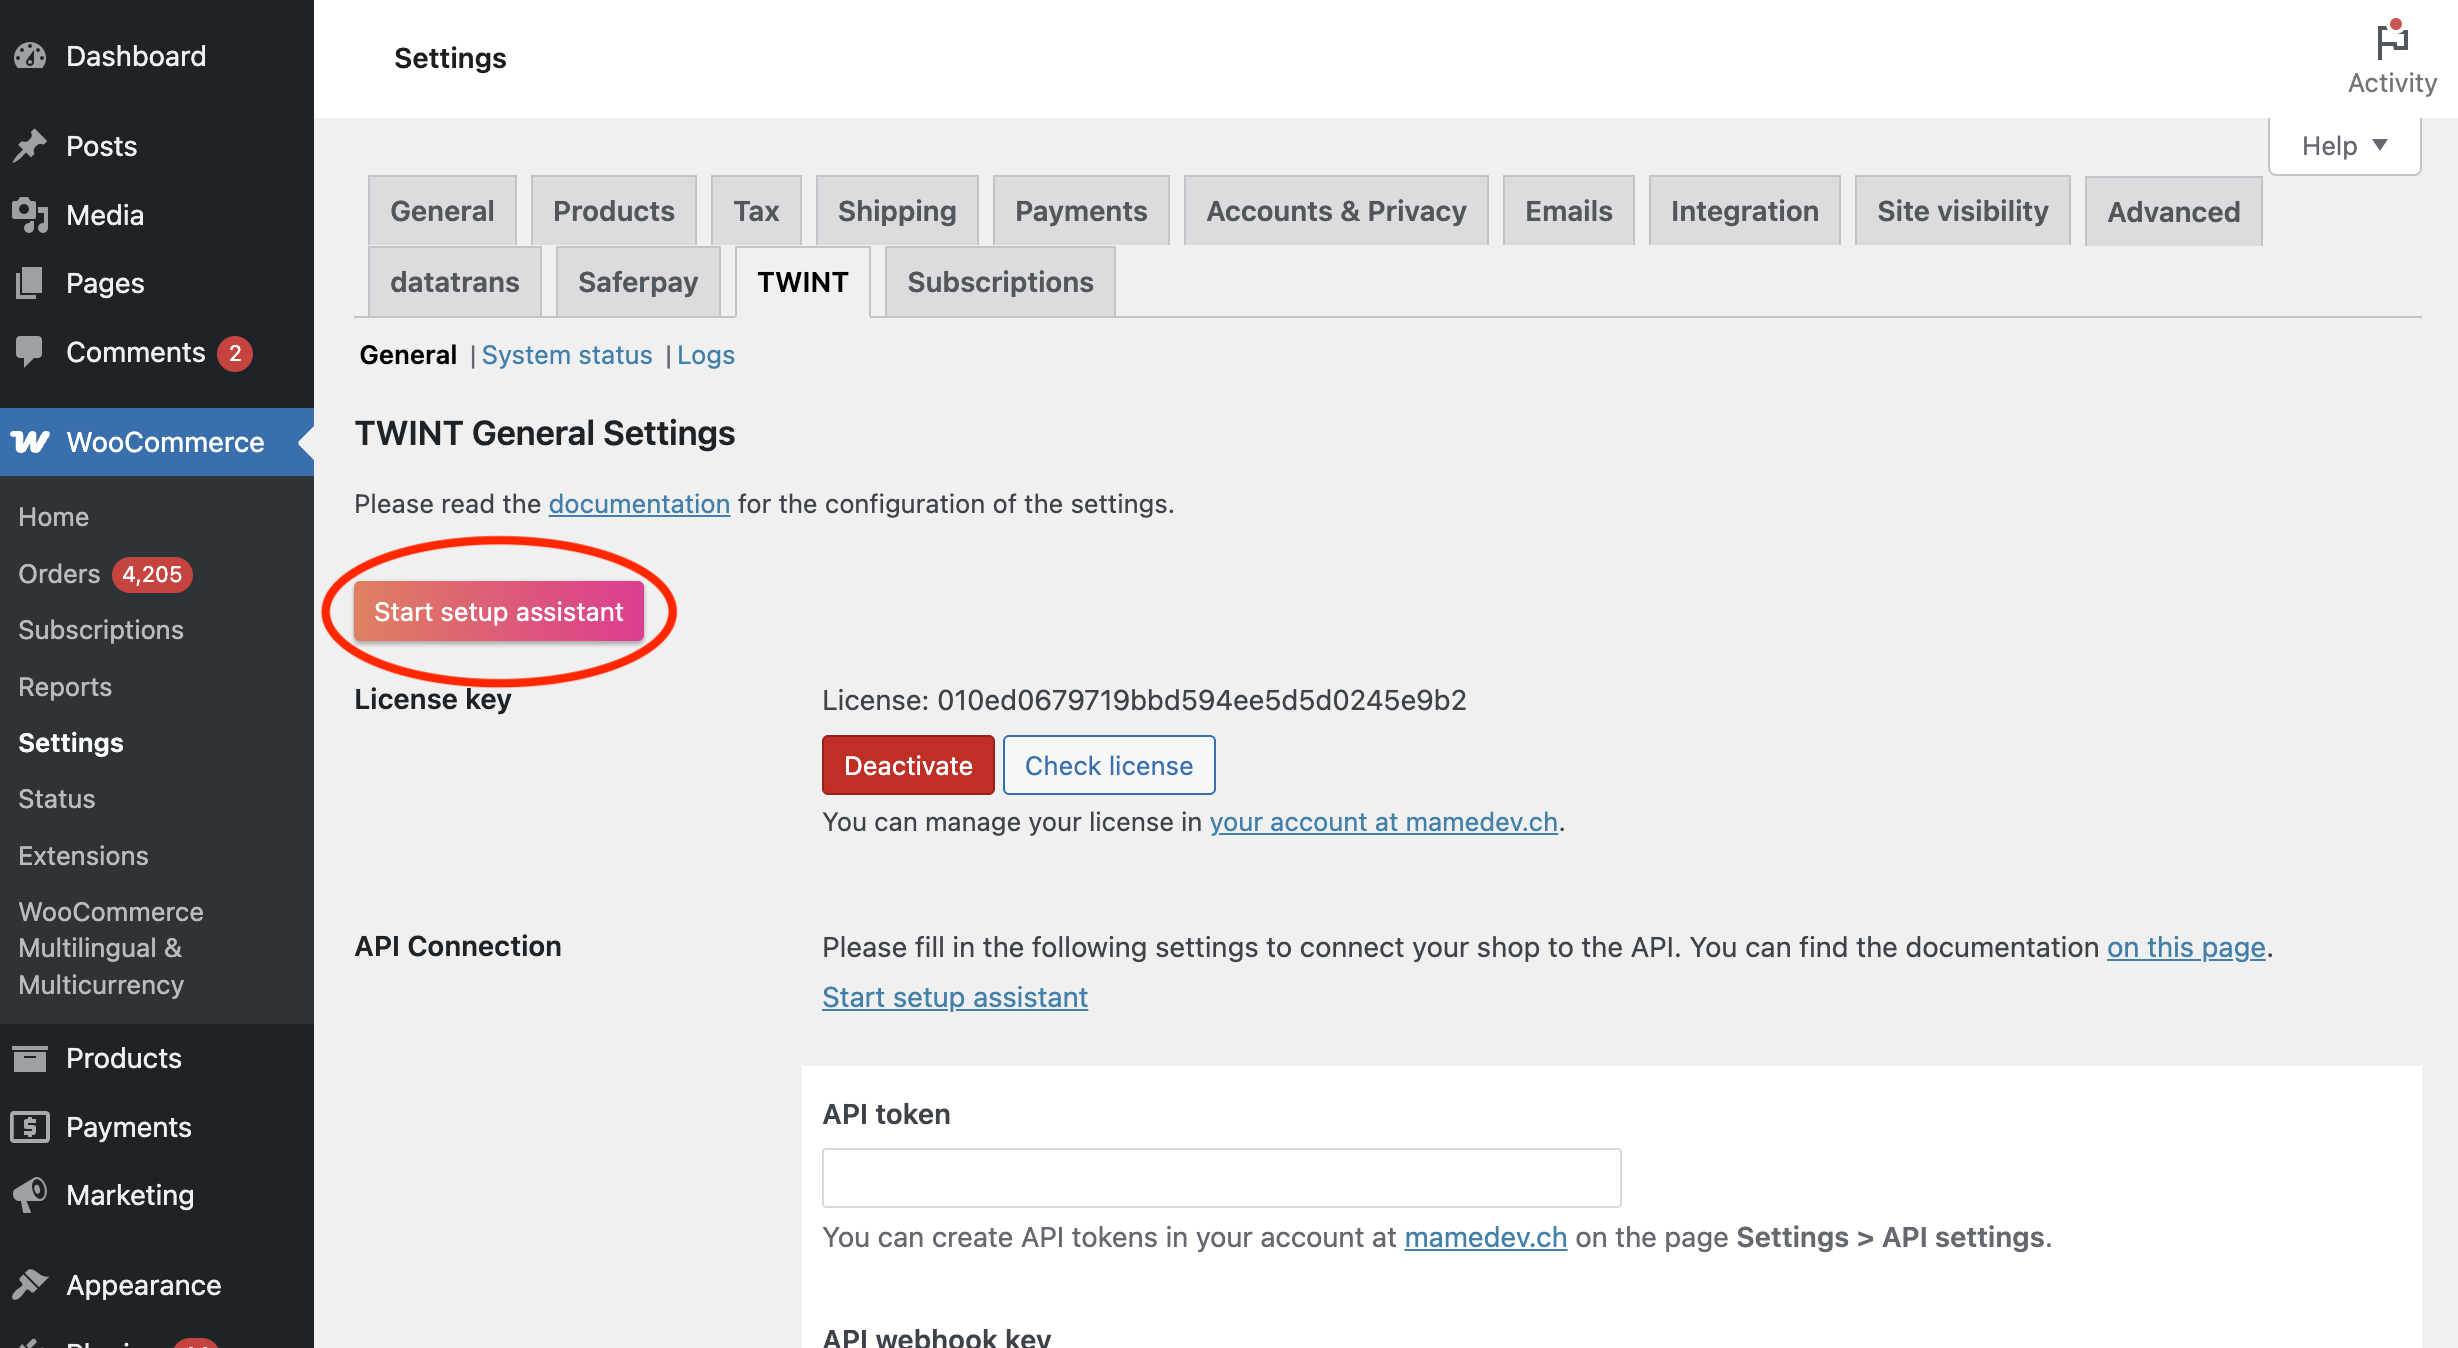Follow the documentation link
Screen dimensions: 2458x1348
638,504
